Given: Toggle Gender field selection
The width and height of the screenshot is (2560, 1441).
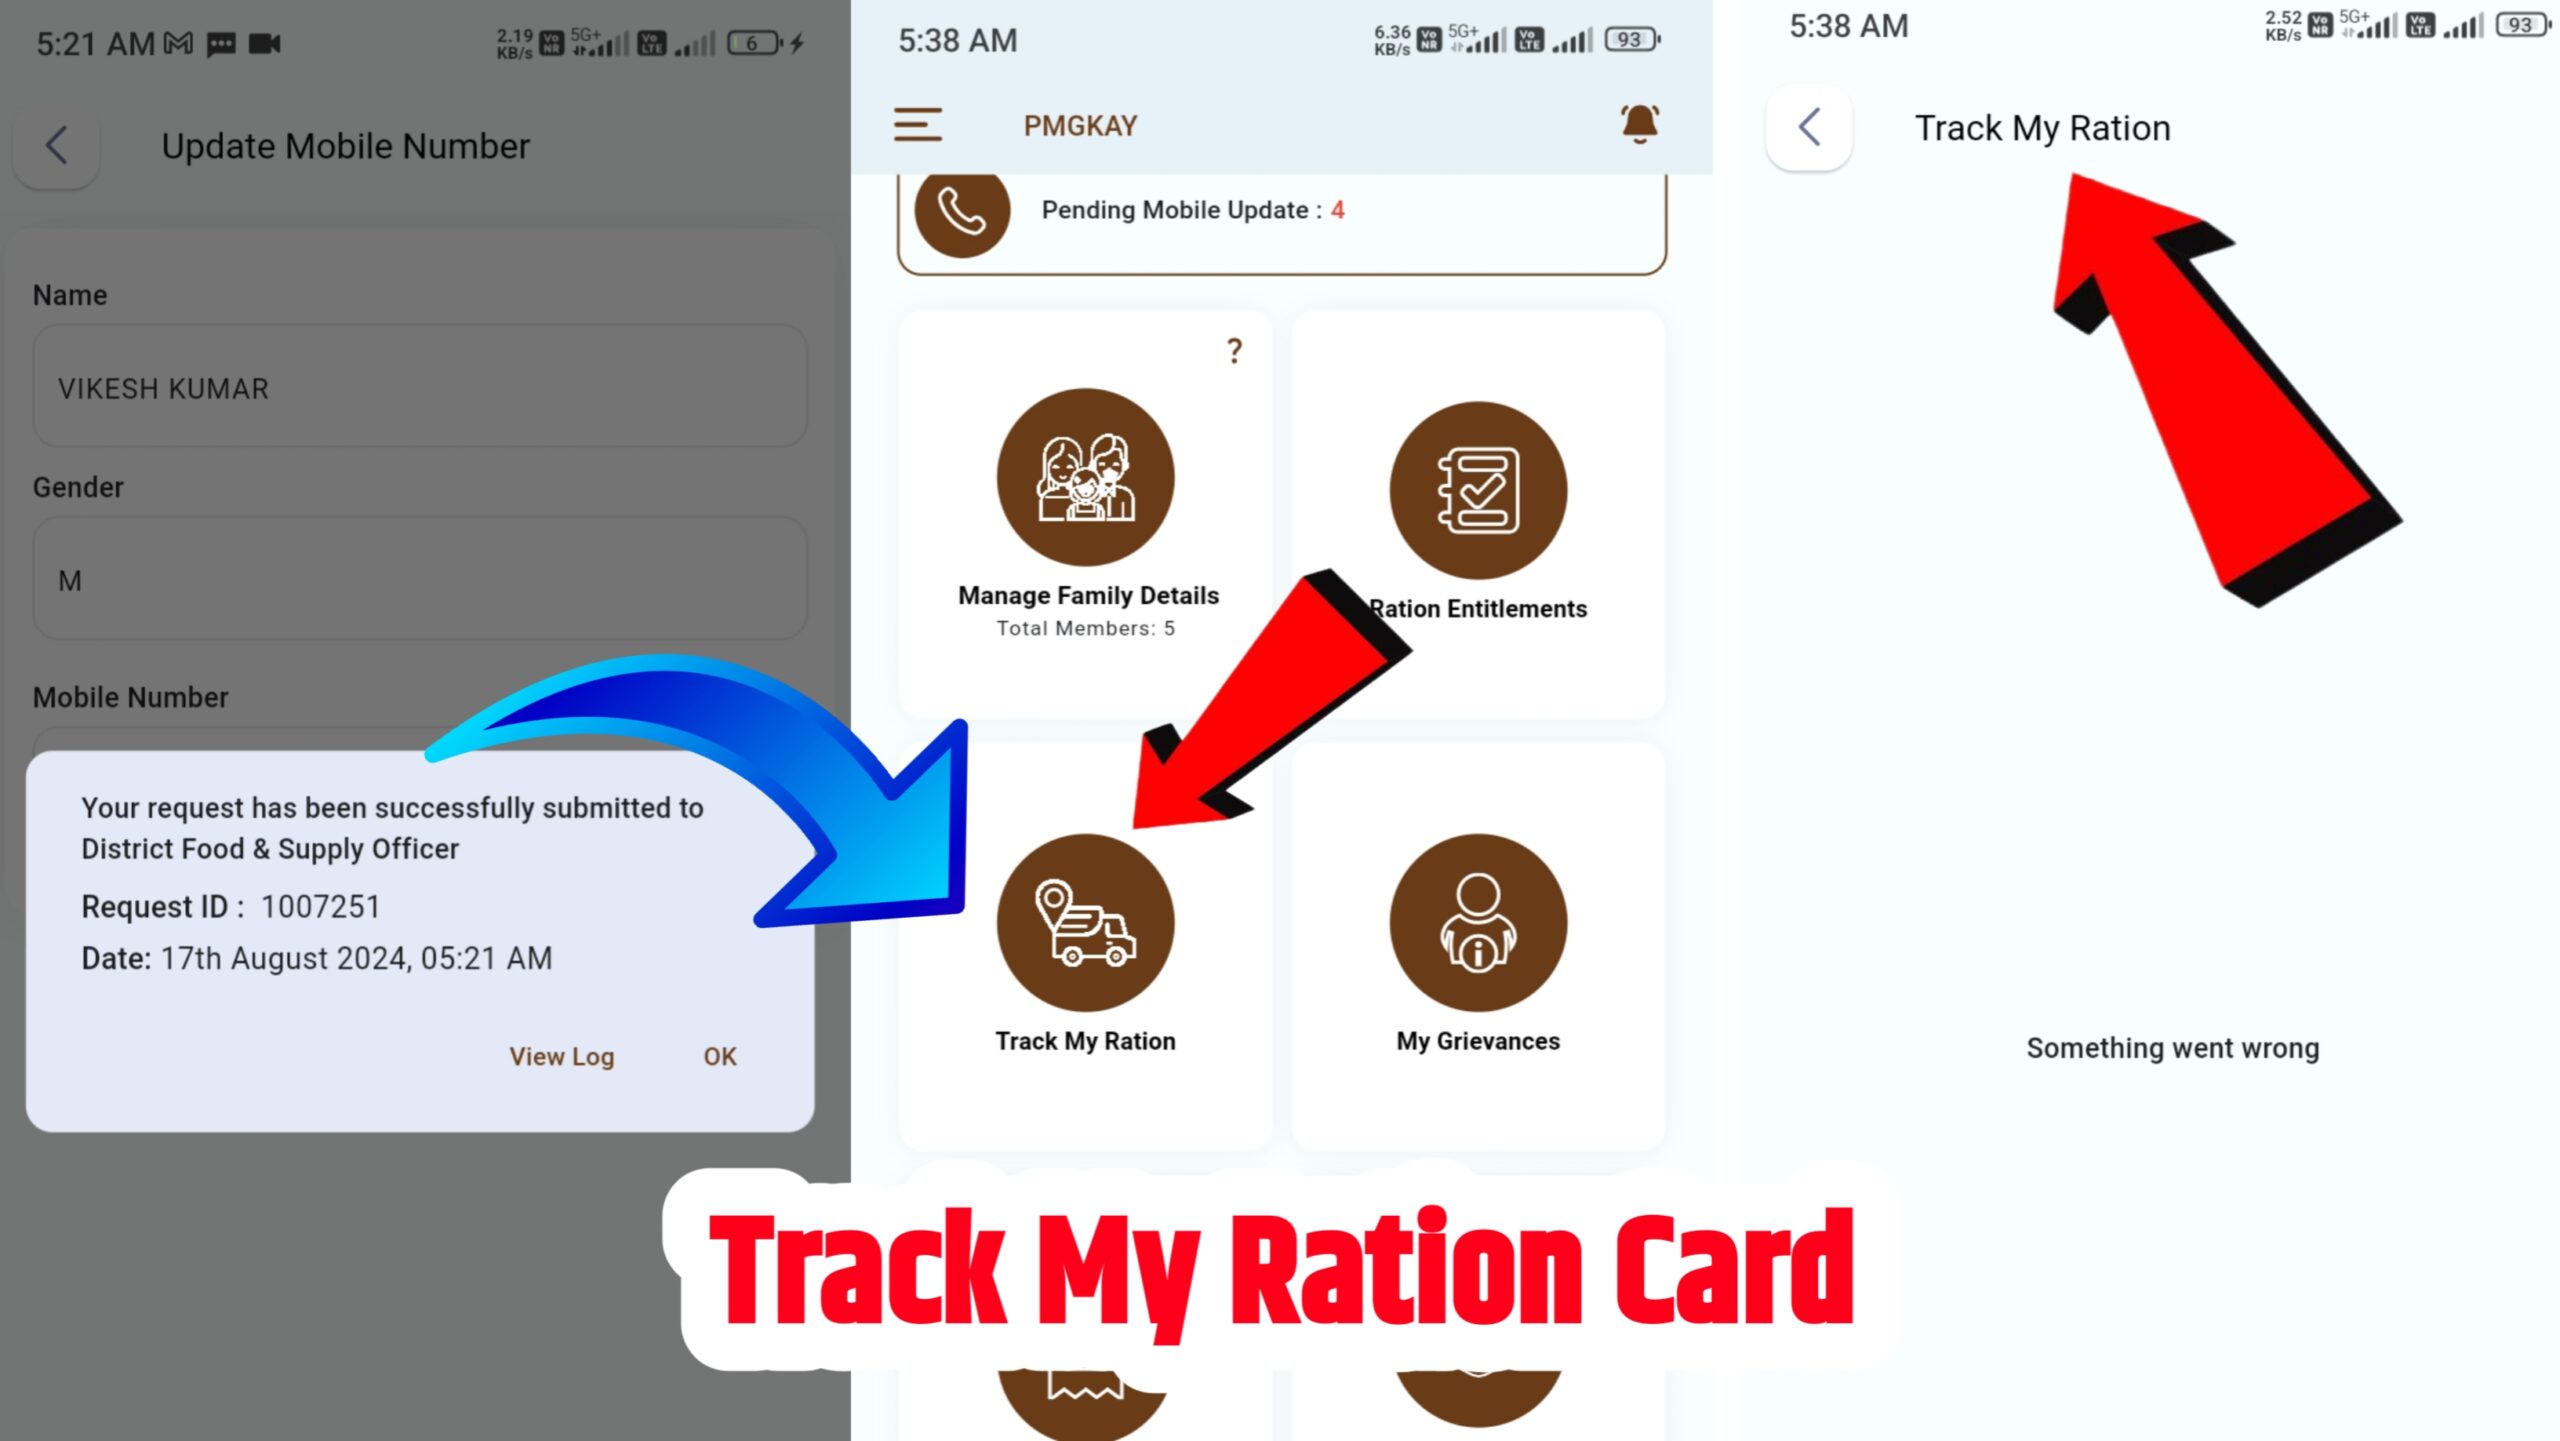Looking at the screenshot, I should click(420, 580).
